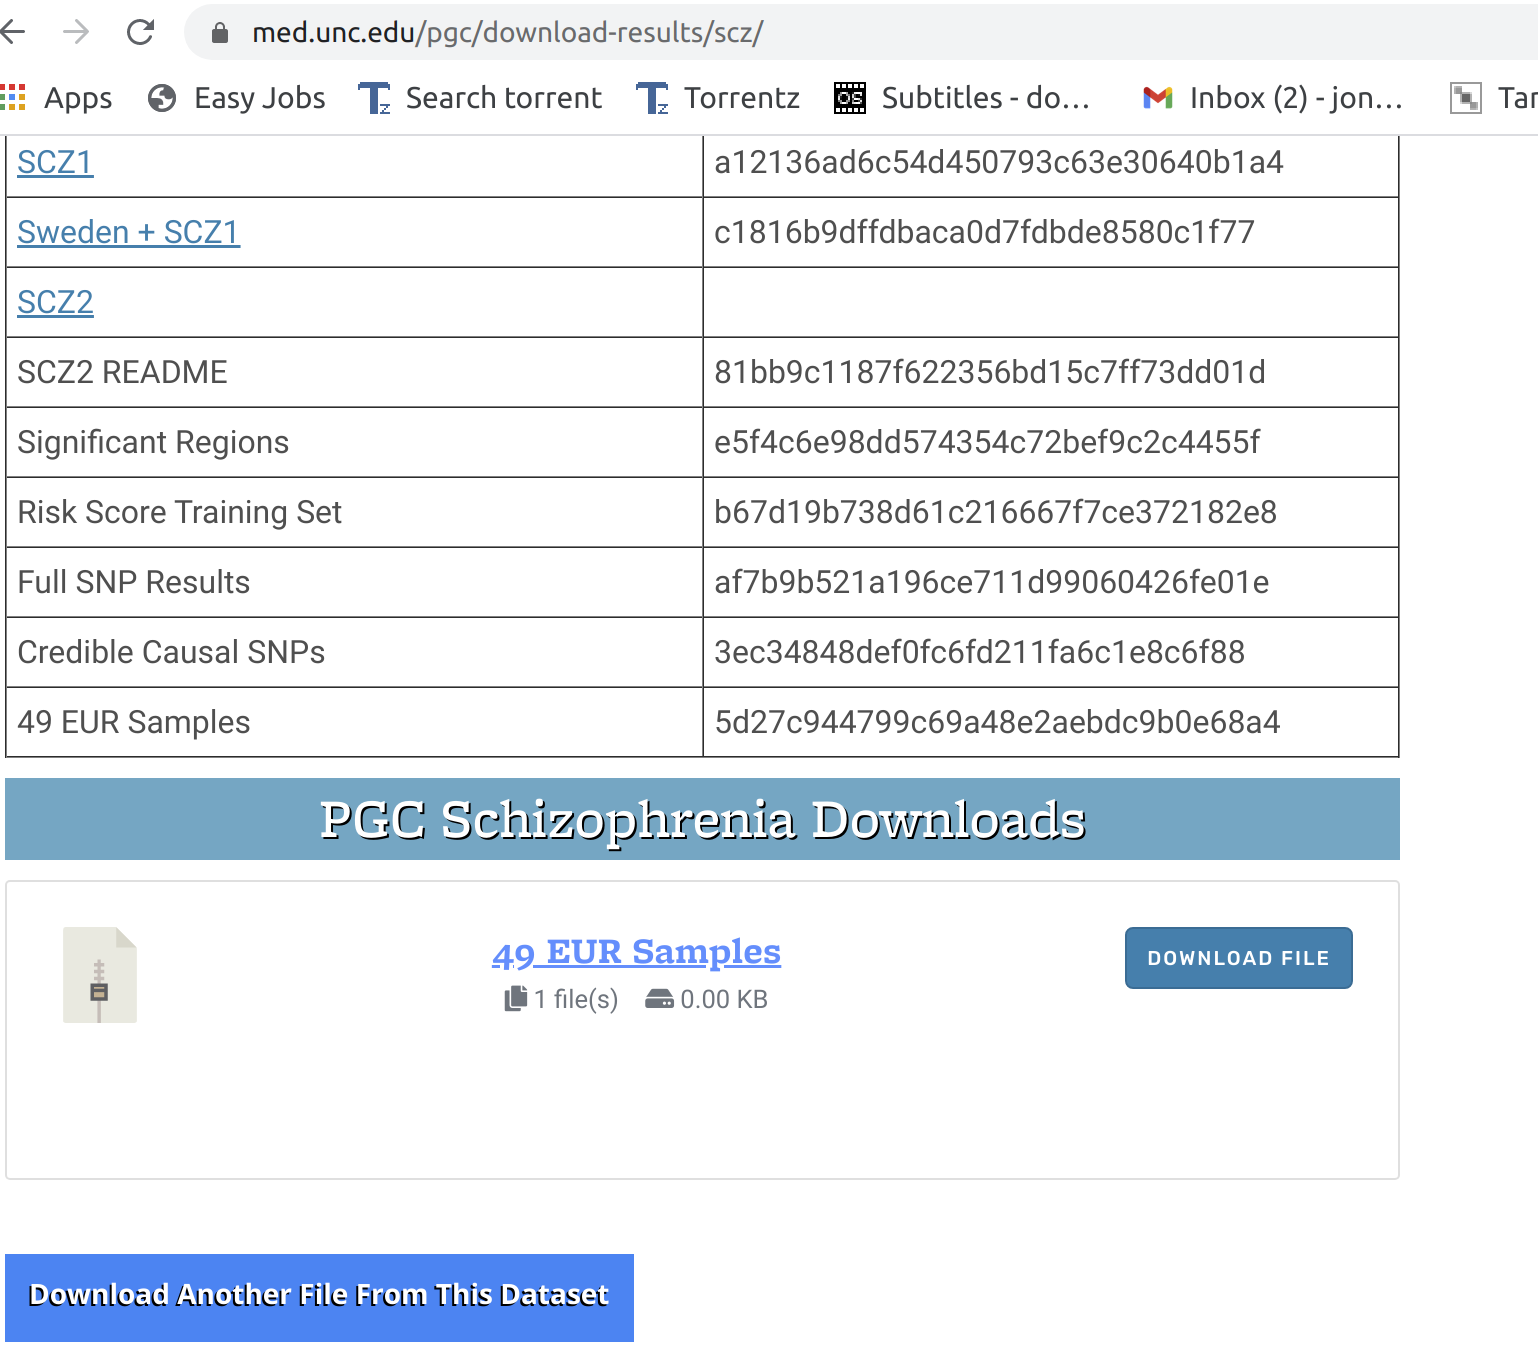
Task: Click the Gmail Inbox bookmark icon
Action: (x=1157, y=97)
